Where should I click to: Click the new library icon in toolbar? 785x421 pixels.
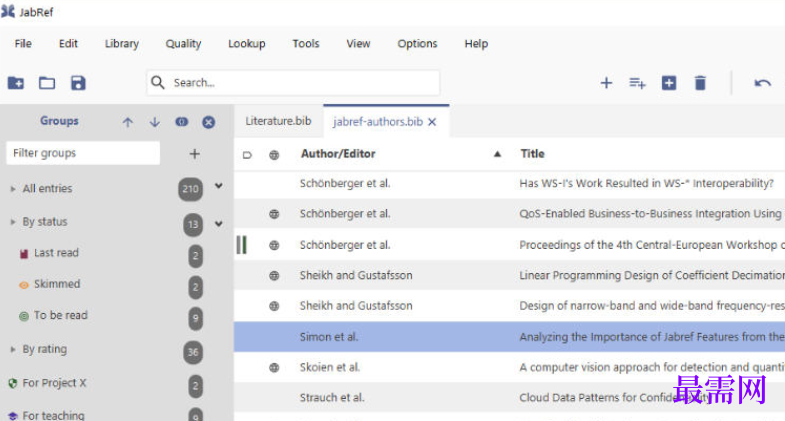pyautogui.click(x=16, y=83)
